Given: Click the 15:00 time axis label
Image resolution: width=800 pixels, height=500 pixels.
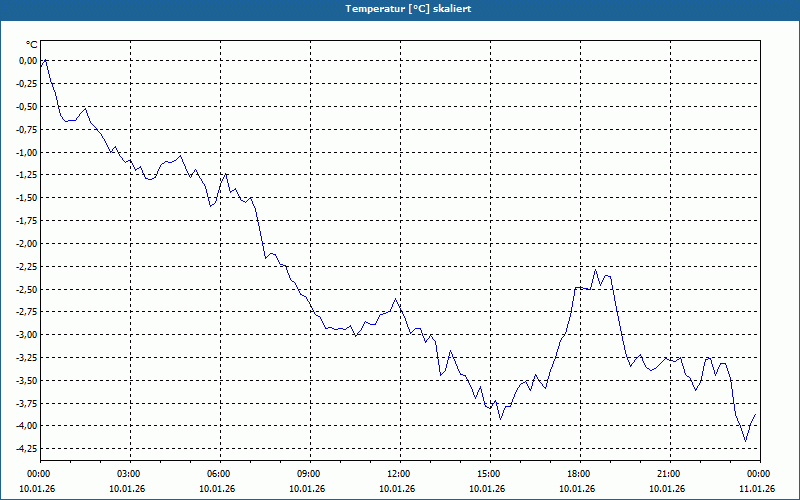Looking at the screenshot, I should [490, 474].
